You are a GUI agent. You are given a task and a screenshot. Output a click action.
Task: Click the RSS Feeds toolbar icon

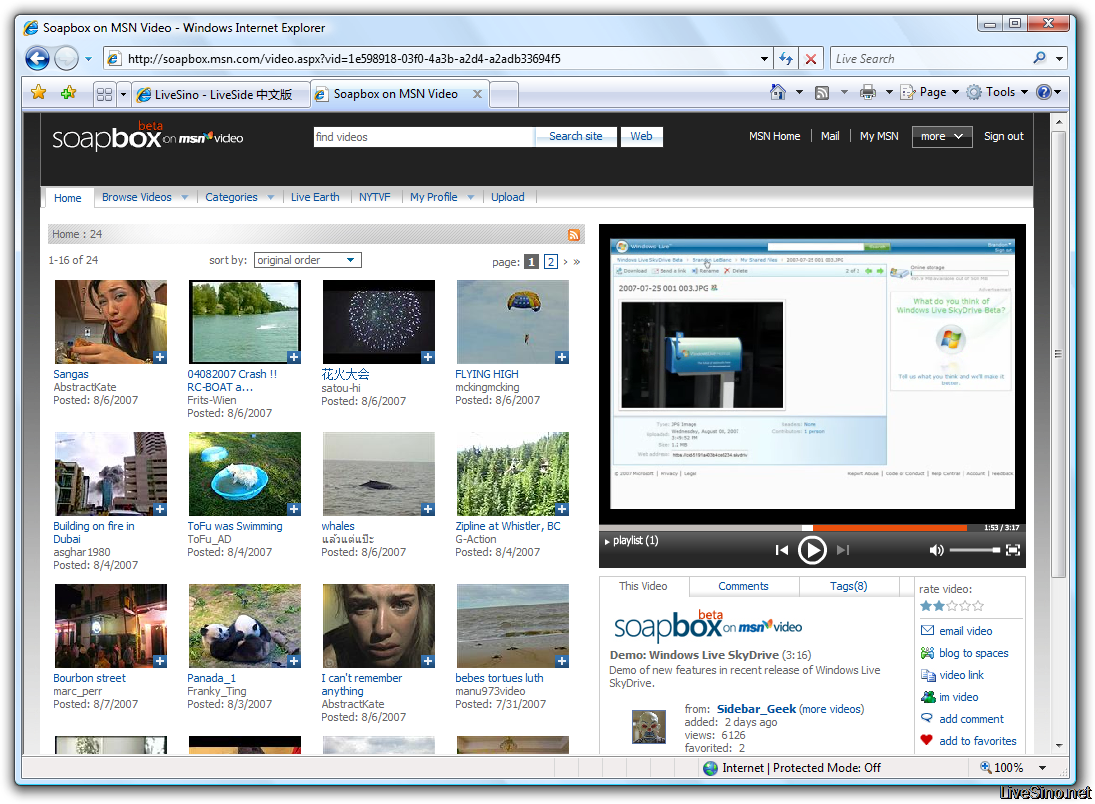(x=822, y=92)
